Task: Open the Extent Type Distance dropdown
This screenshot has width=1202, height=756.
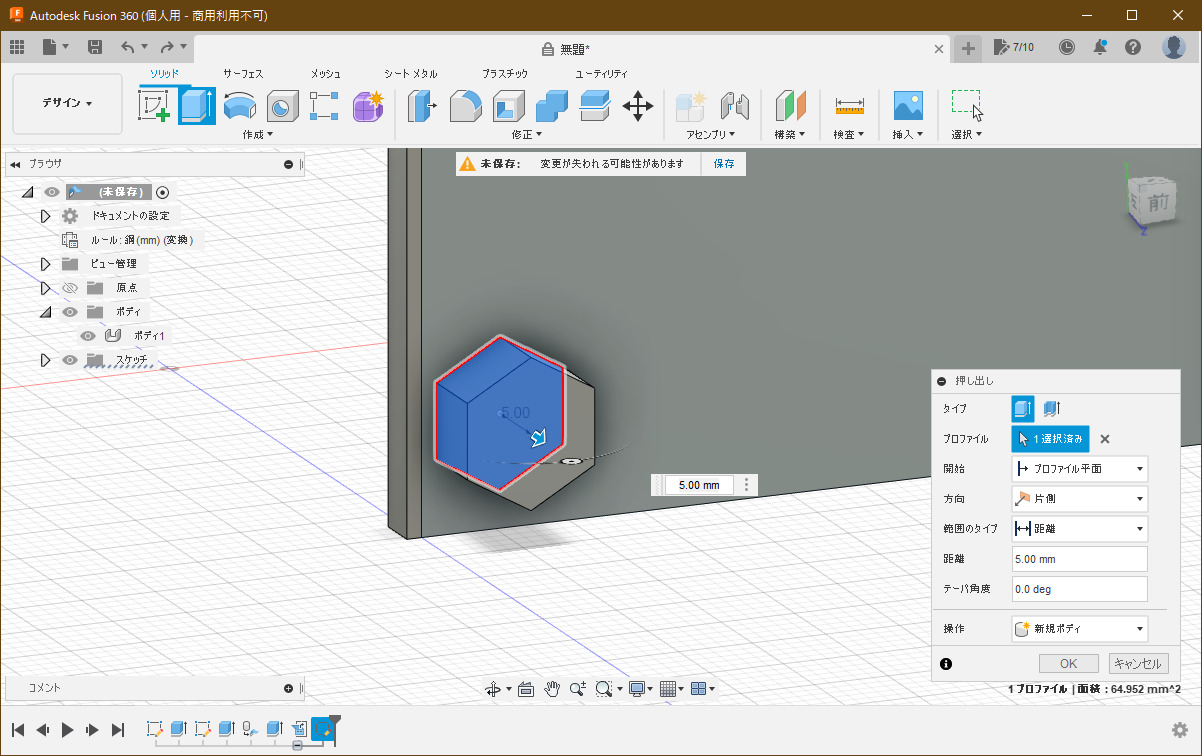Action: click(1079, 529)
